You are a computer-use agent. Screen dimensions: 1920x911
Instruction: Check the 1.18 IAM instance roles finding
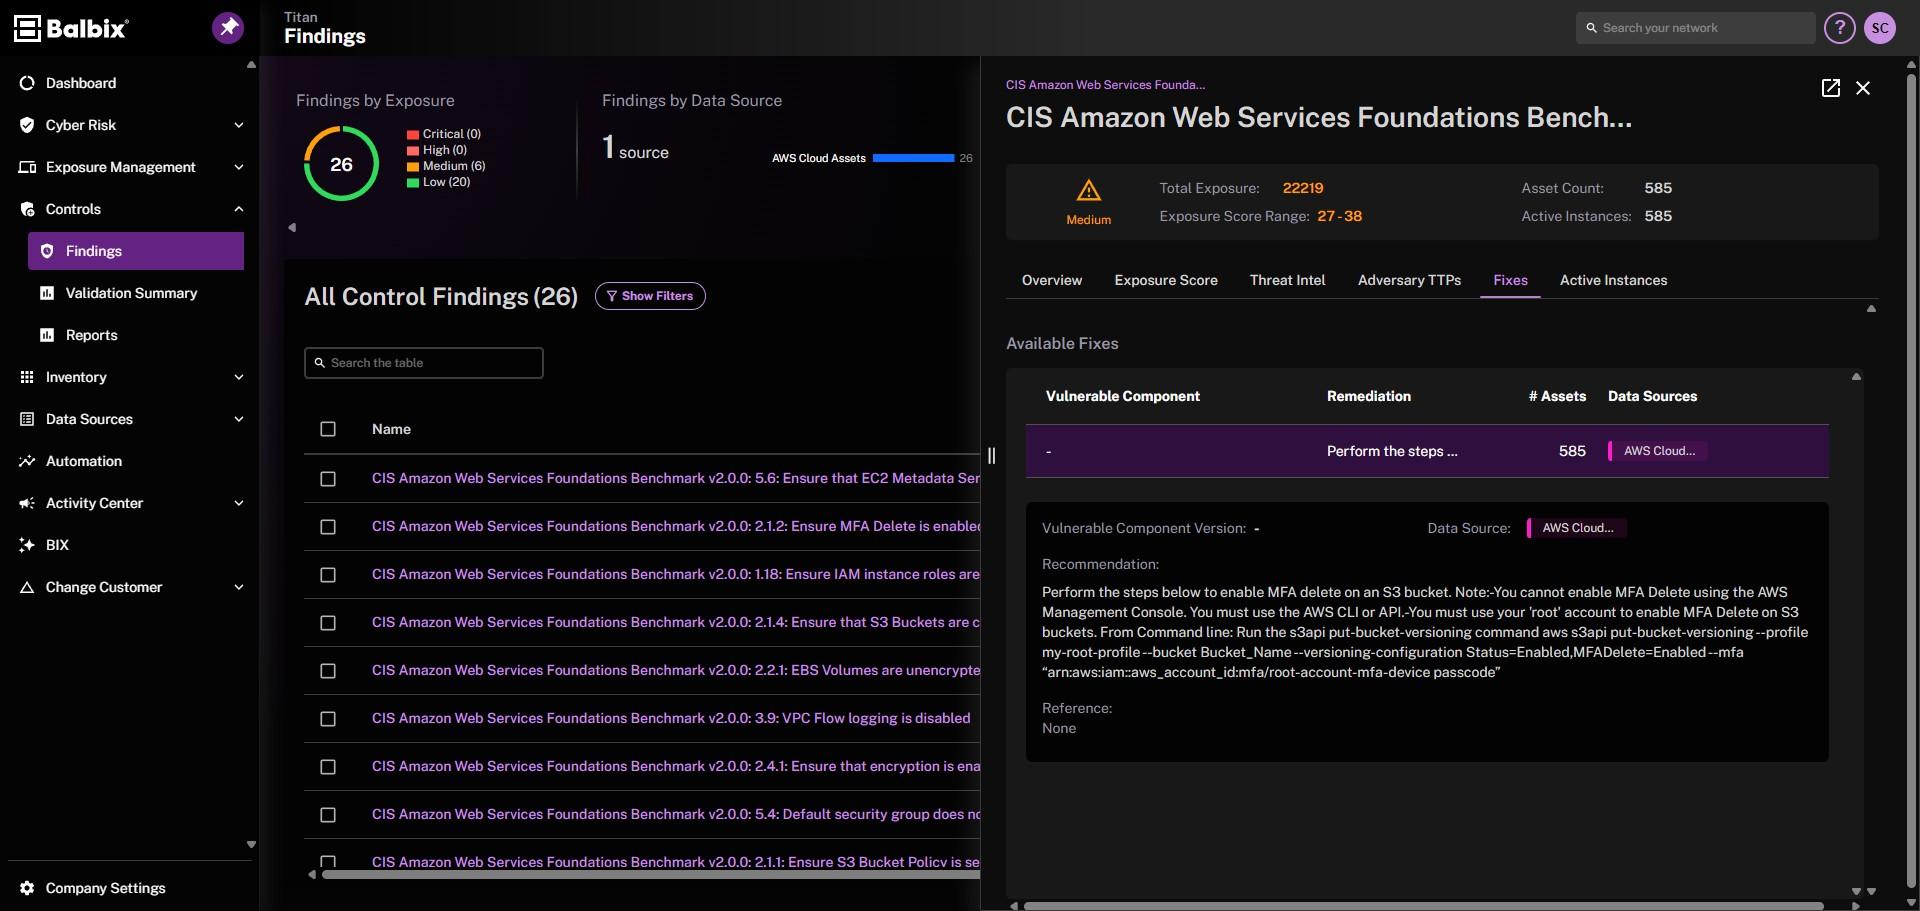328,575
